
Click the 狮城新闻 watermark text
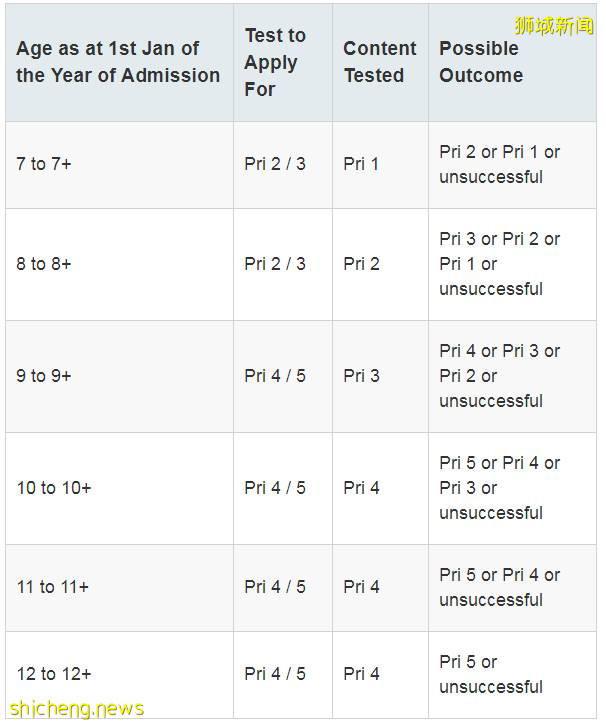click(x=553, y=26)
